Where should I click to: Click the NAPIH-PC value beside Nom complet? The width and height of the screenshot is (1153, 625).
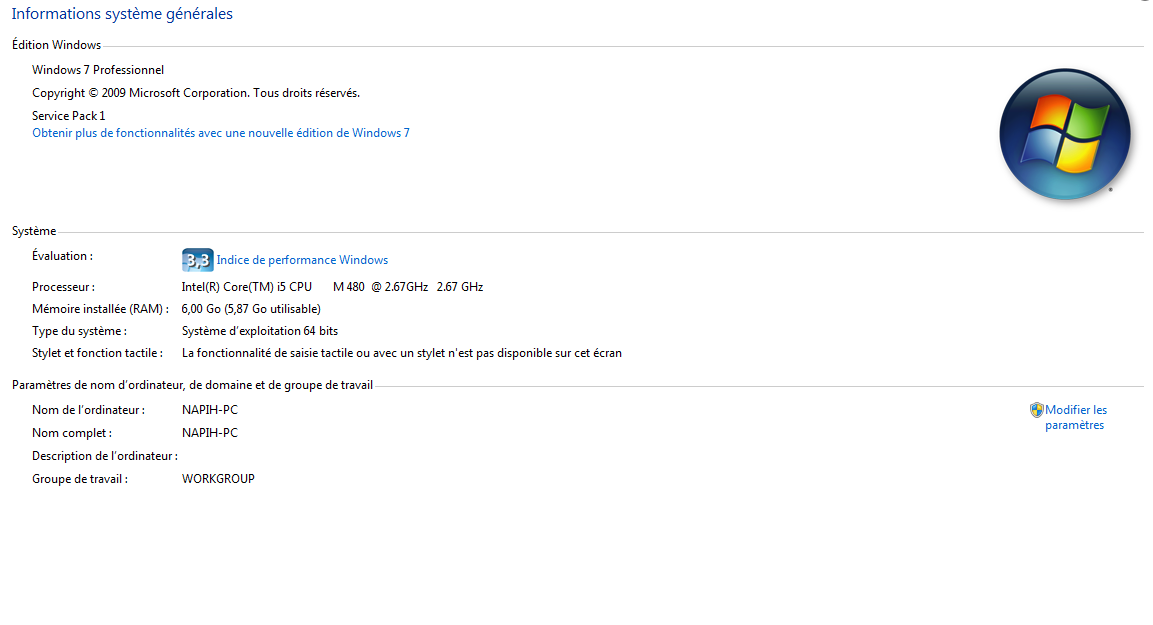point(210,433)
